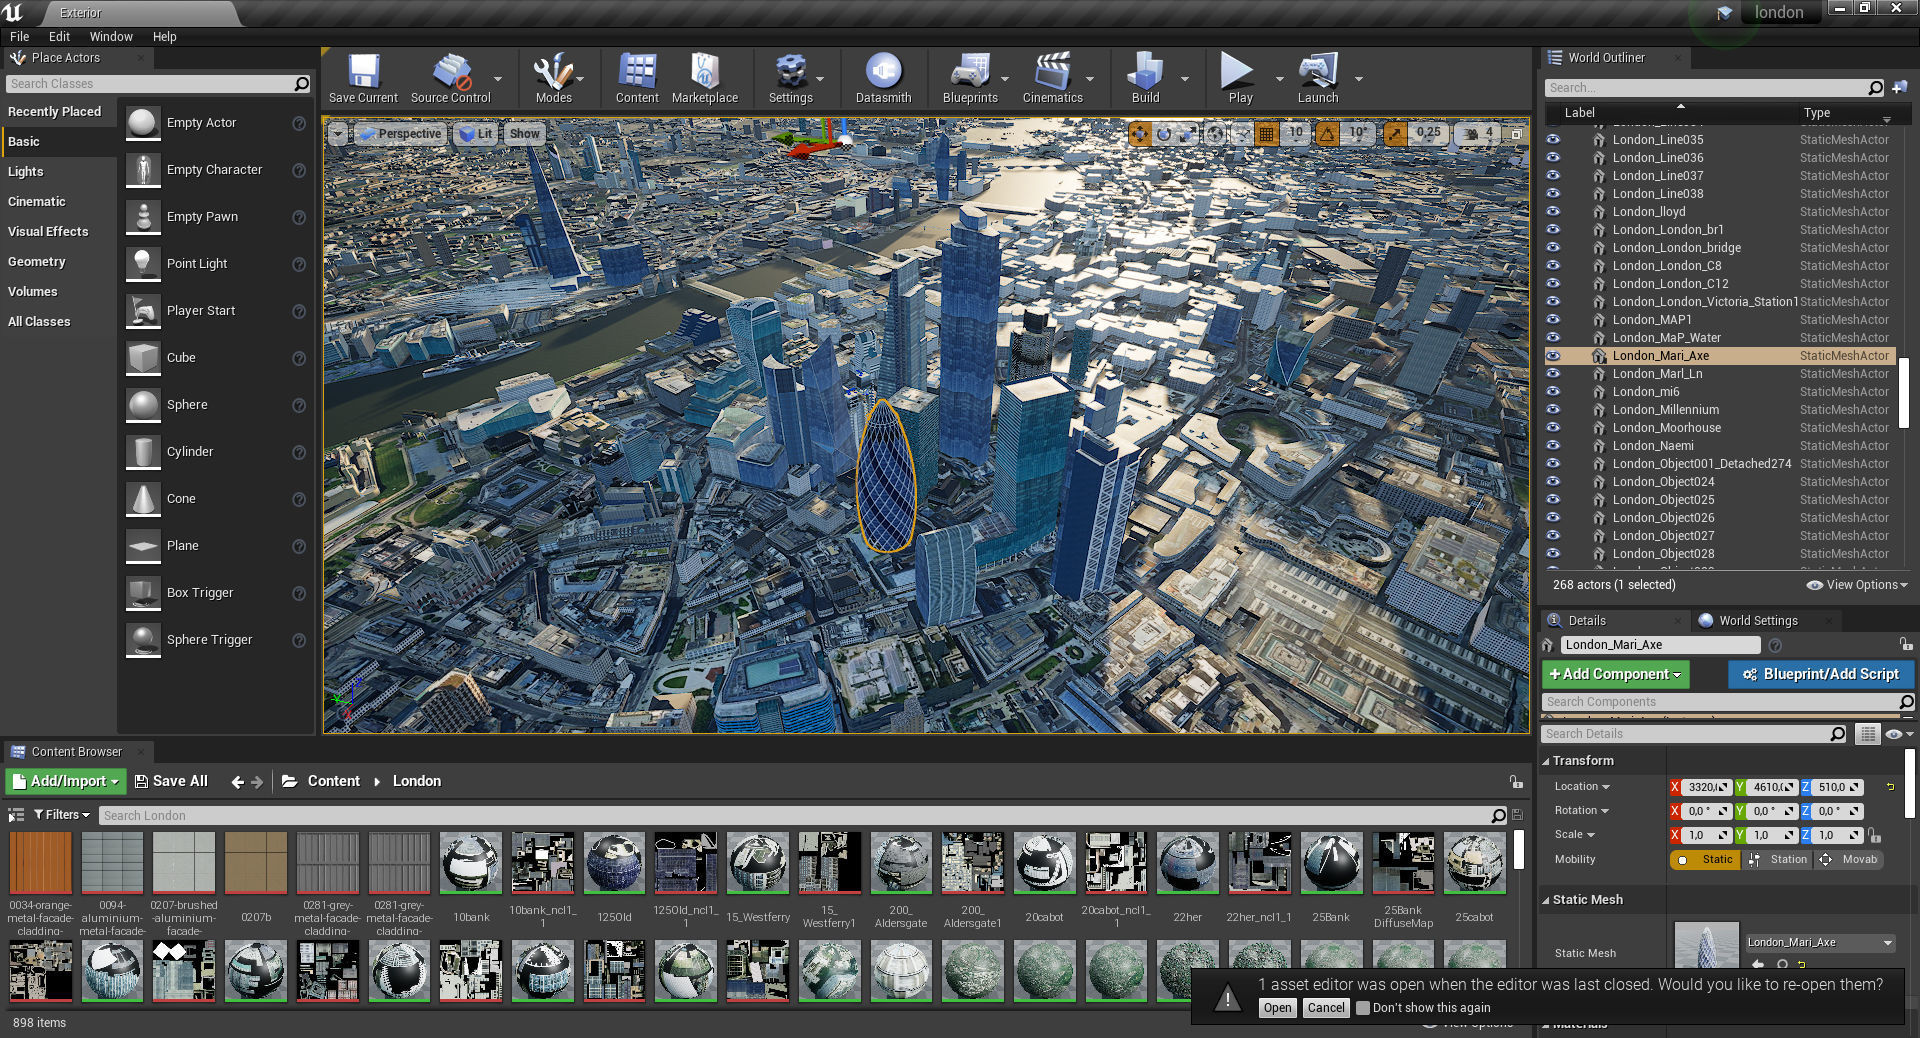Click the Content Browser back arrow
The width and height of the screenshot is (1920, 1038).
point(237,782)
